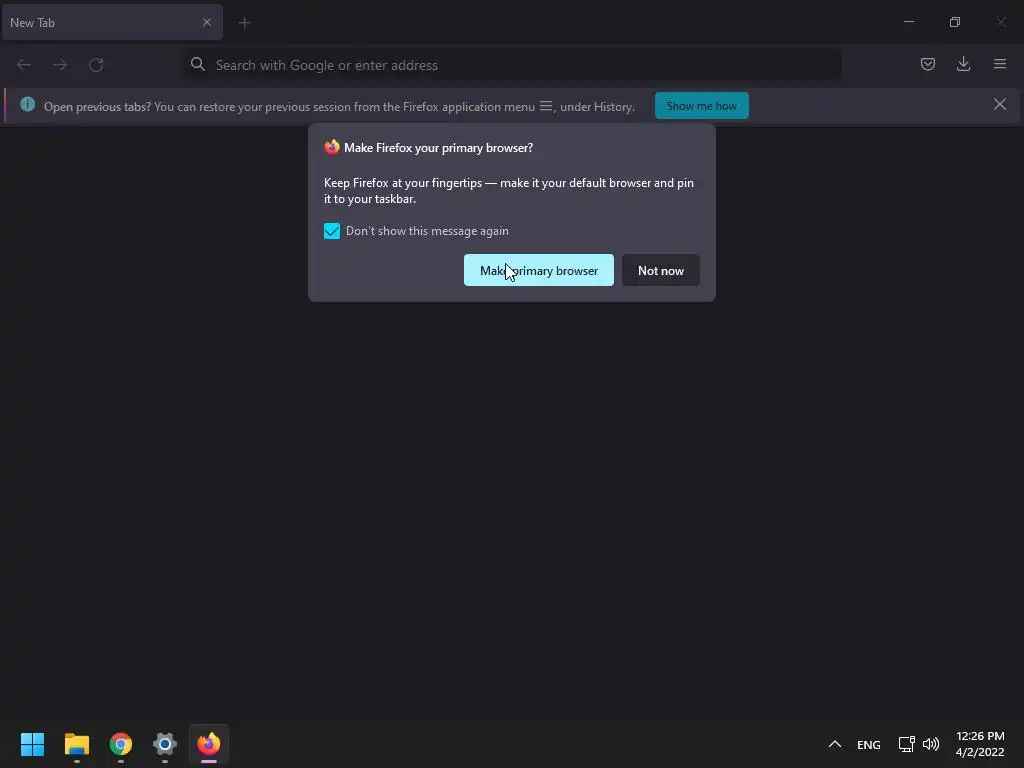Focus the Search with Google address bar
This screenshot has width=1024, height=768.
[512, 65]
